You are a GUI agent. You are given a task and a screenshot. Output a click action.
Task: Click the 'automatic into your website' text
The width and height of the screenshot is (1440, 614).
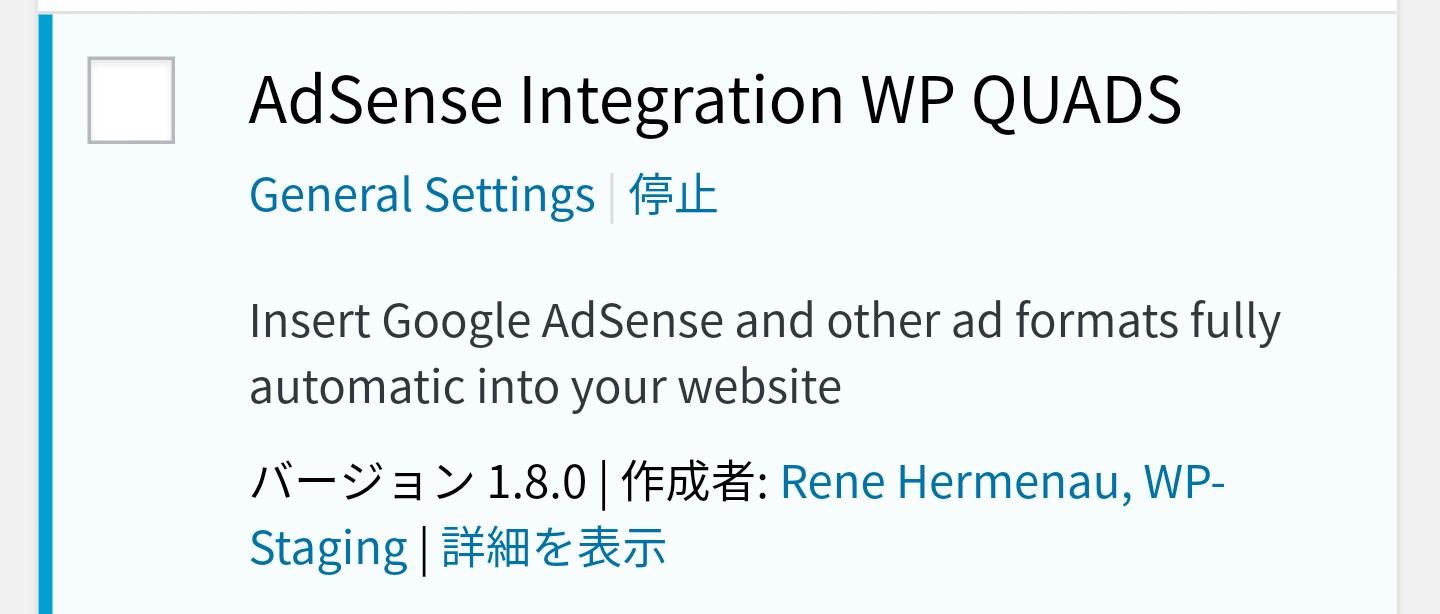(x=545, y=387)
